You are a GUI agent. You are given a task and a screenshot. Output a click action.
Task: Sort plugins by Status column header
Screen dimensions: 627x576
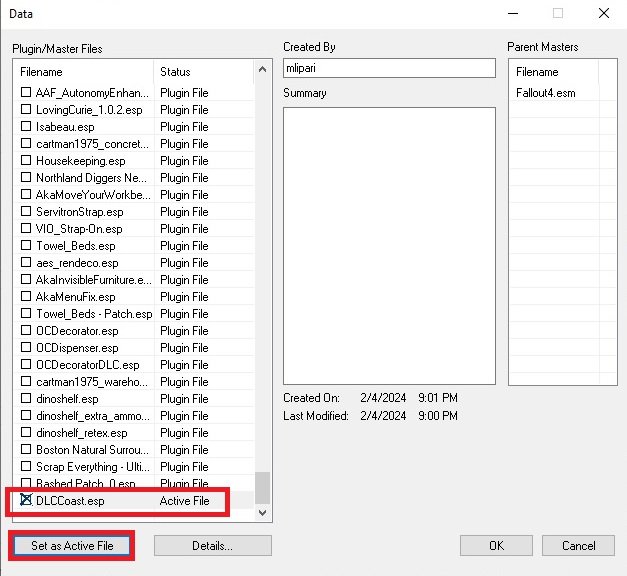(205, 72)
